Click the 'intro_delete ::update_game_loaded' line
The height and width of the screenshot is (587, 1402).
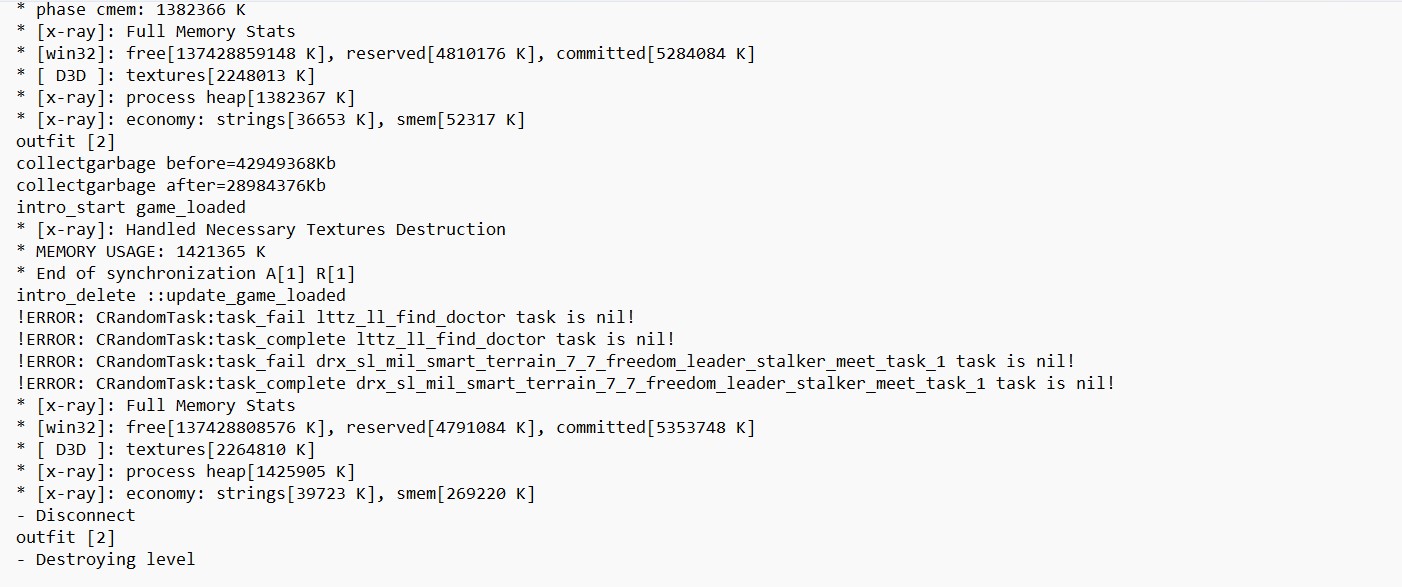181,296
